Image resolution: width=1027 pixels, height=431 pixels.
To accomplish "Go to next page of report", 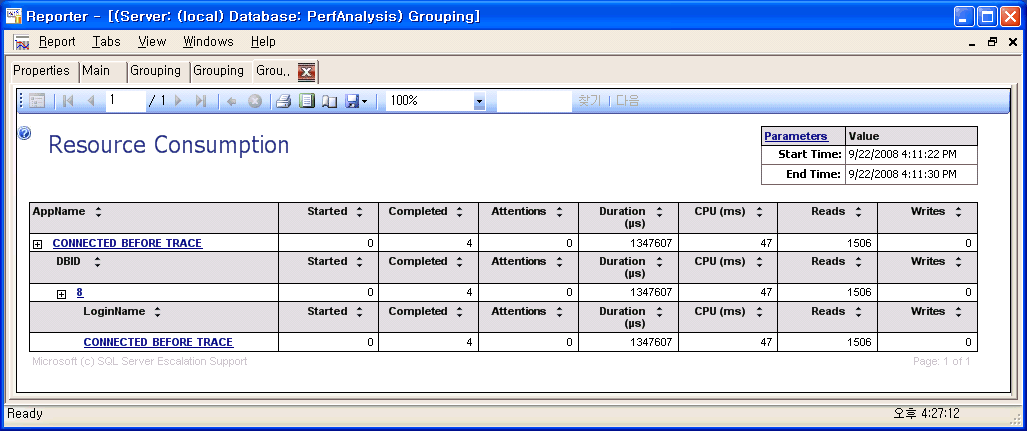I will point(178,101).
